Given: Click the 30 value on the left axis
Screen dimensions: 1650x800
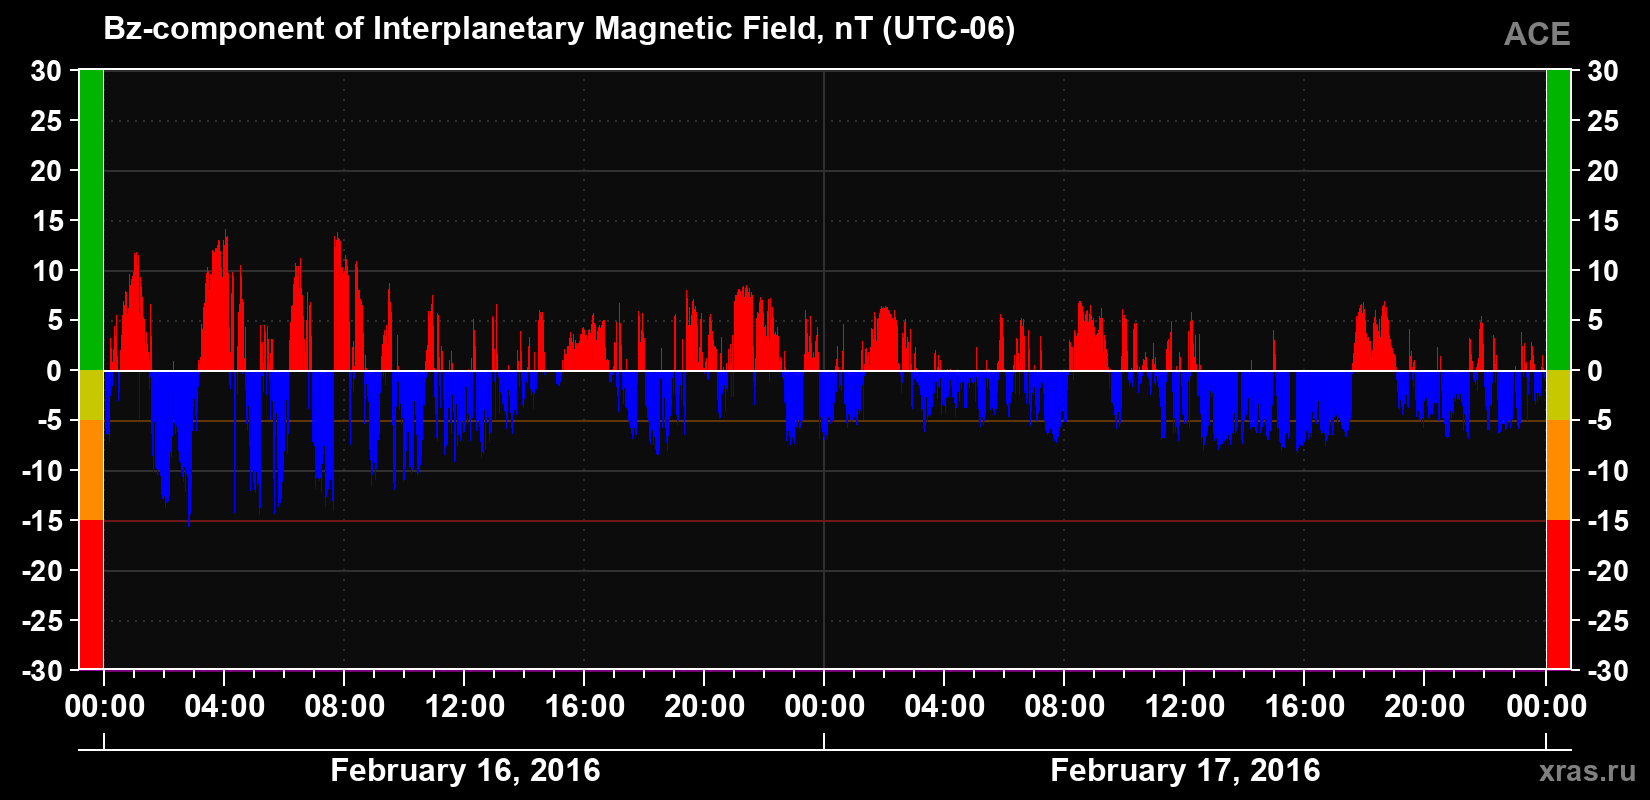Looking at the screenshot, I should pyautogui.click(x=46, y=71).
